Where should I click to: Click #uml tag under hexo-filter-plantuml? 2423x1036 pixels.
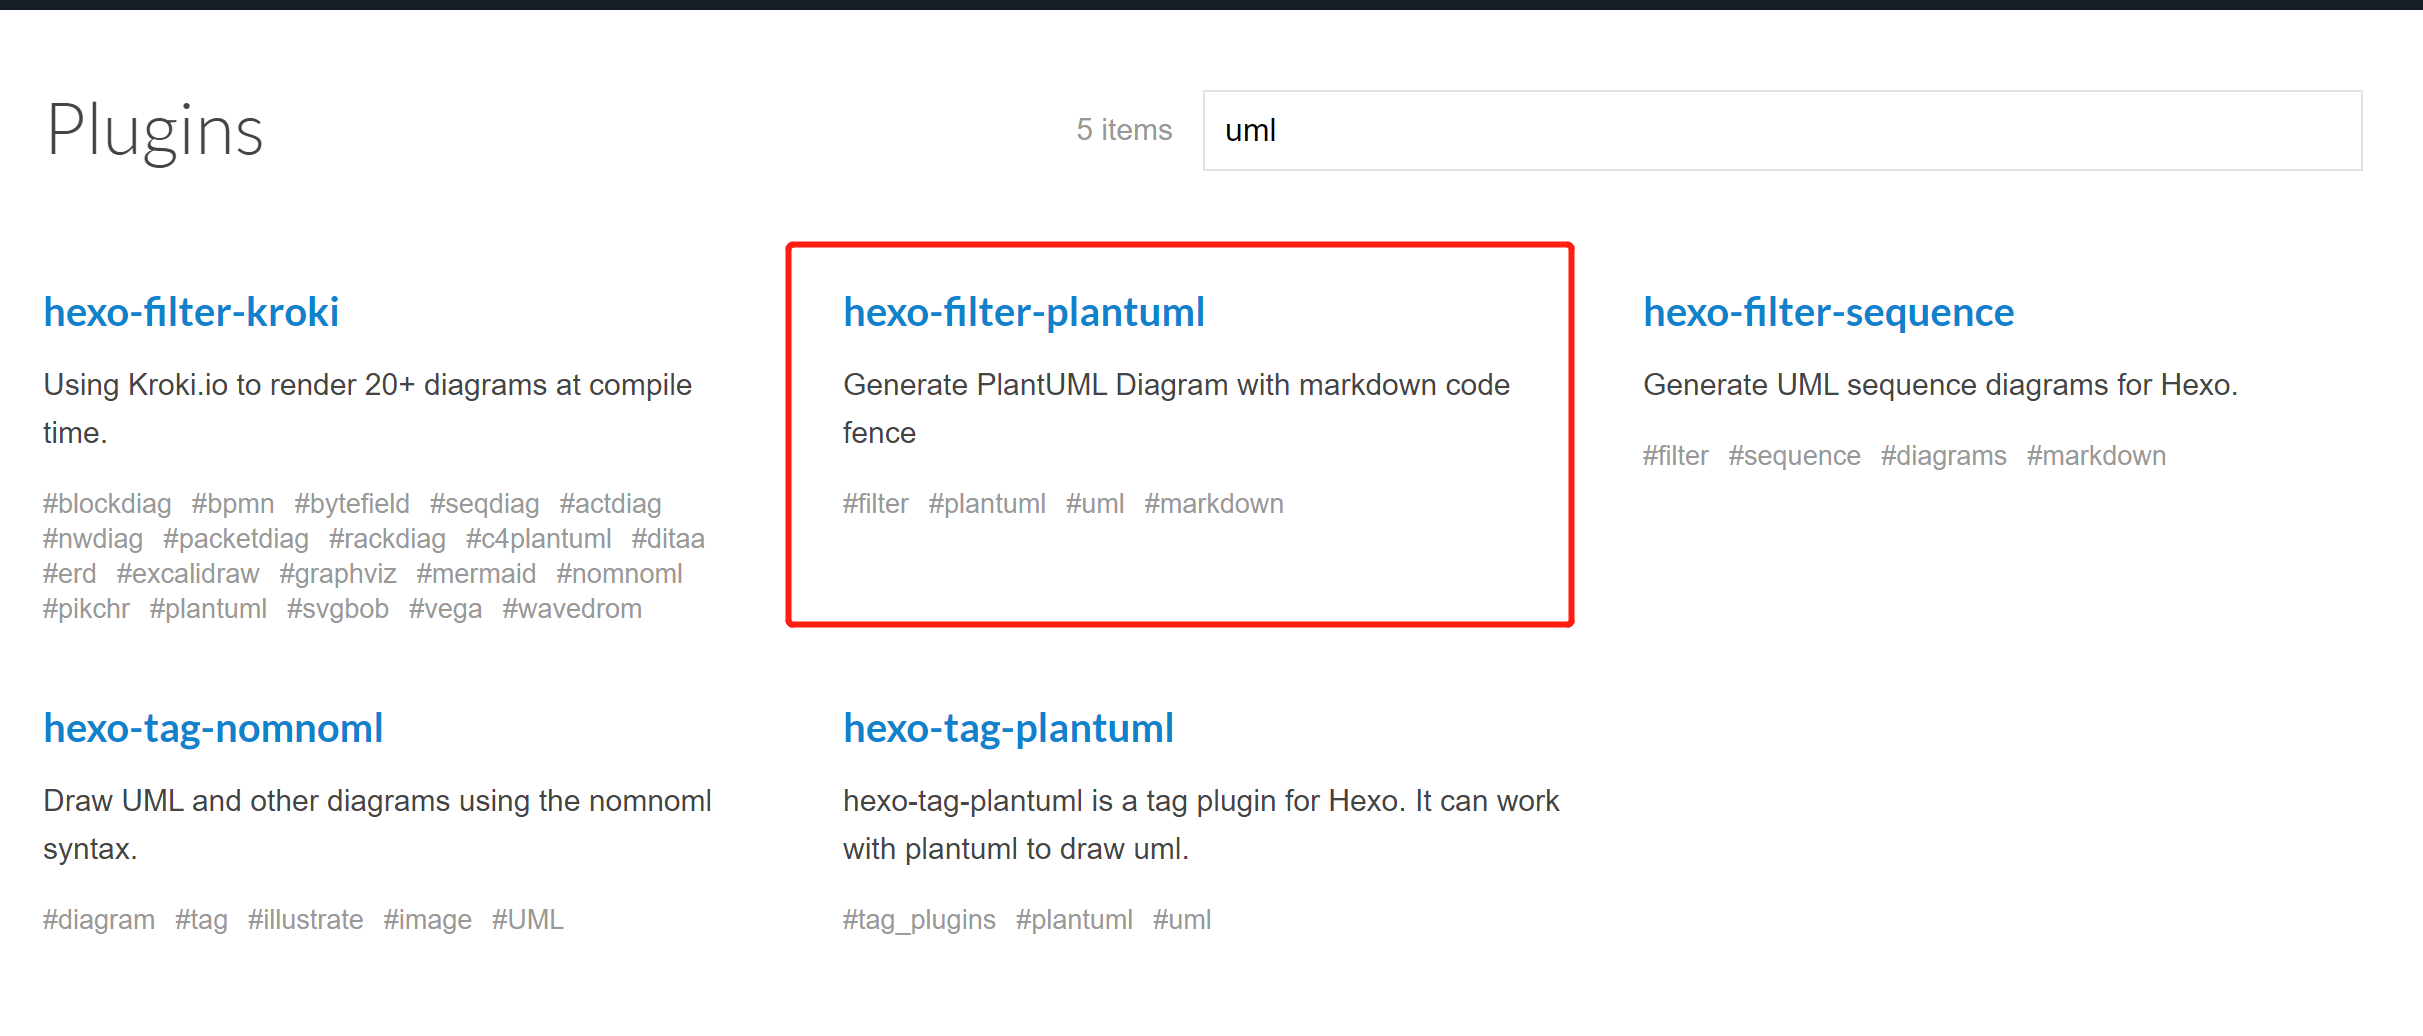click(x=1095, y=504)
